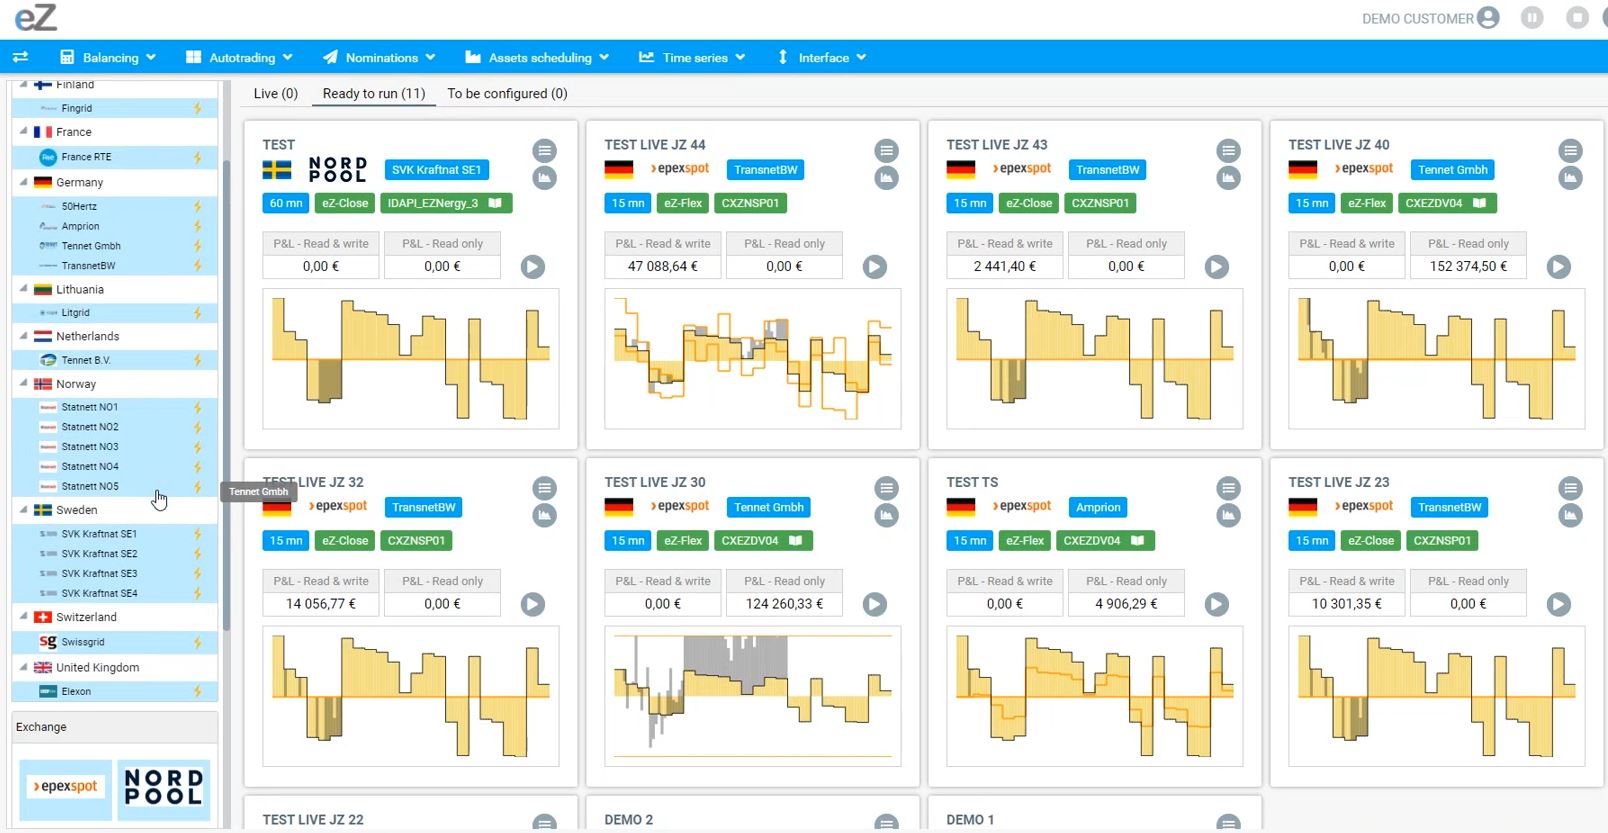Start TEST LIVE JZ 30 with play button

(x=875, y=604)
